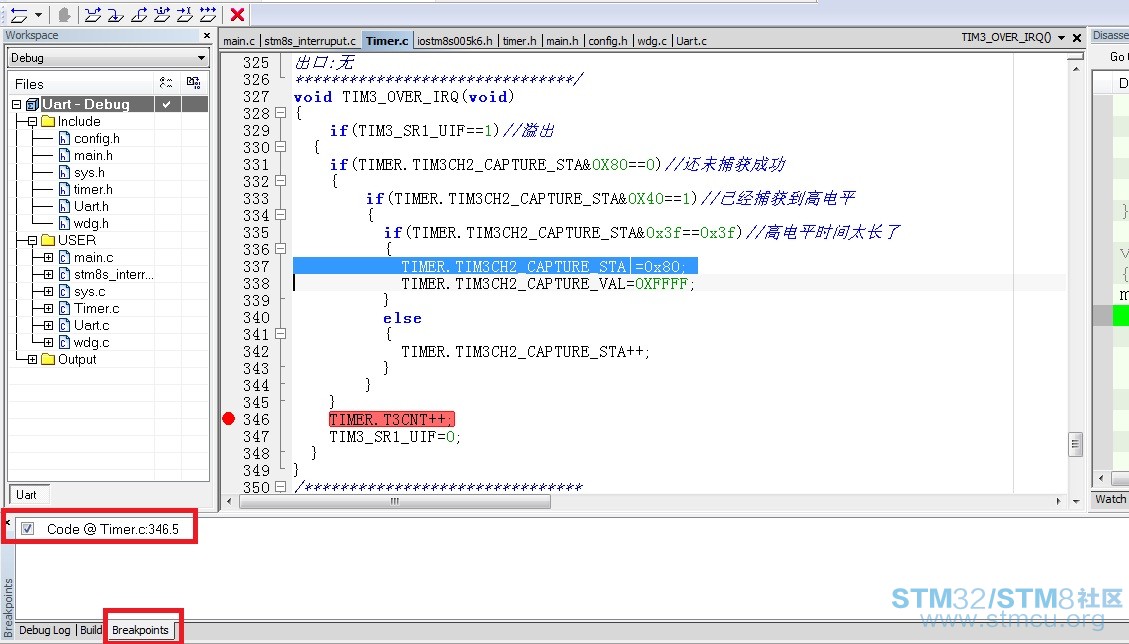Click the Step Over toolbar icon

pos(93,14)
